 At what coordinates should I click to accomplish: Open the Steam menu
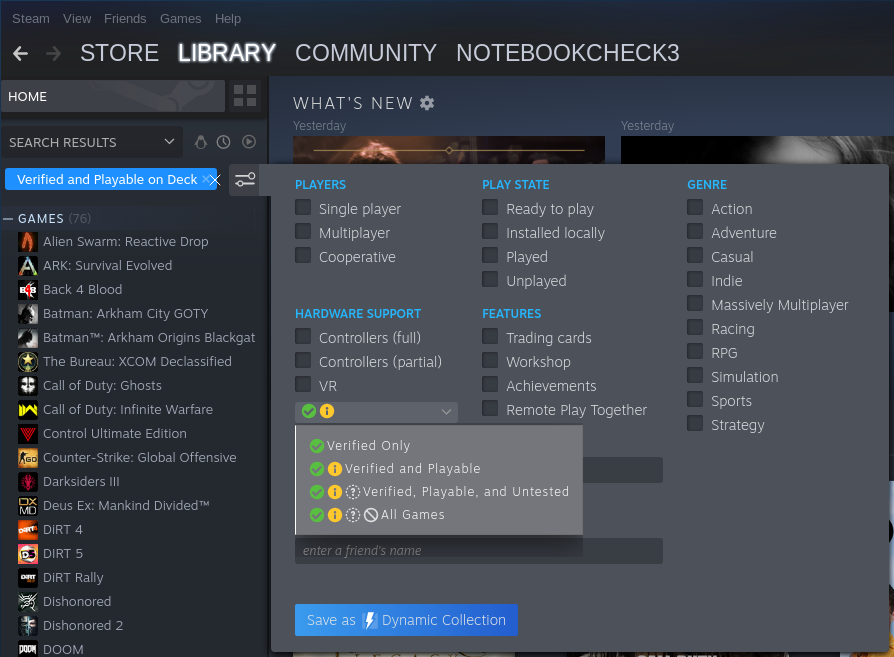point(31,19)
